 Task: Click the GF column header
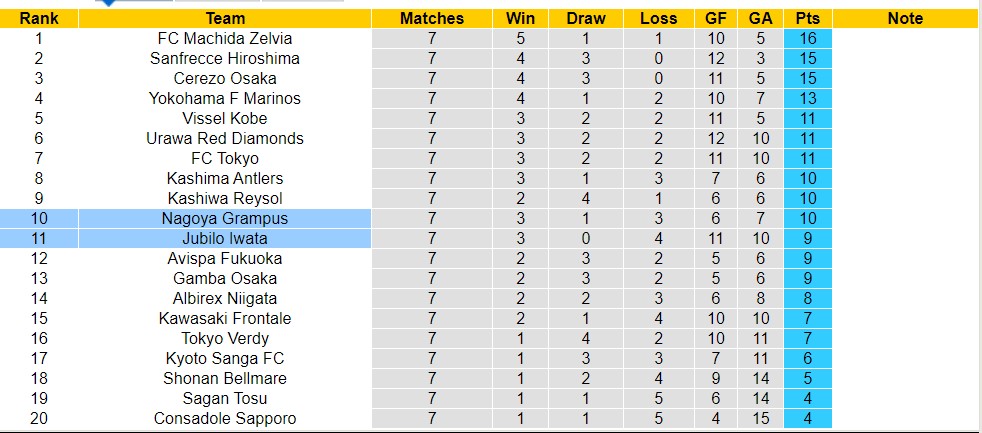pyautogui.click(x=716, y=18)
